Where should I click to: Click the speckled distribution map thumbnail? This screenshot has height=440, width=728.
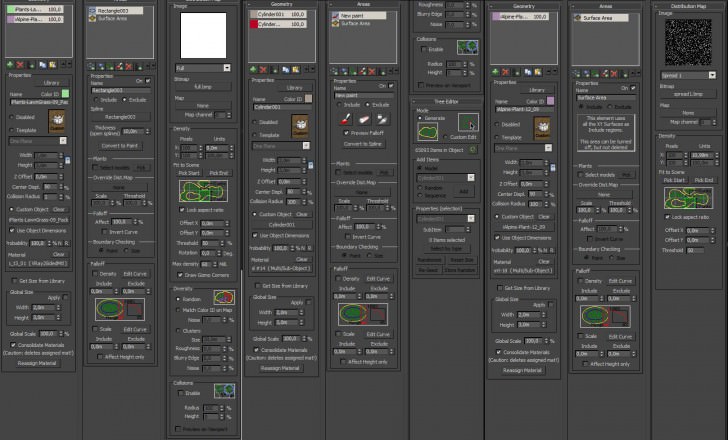tap(688, 42)
